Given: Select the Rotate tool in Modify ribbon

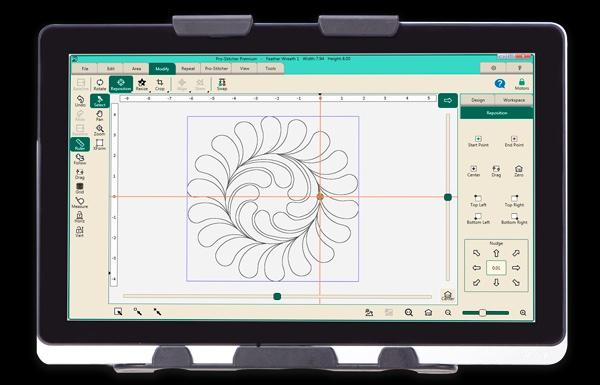Looking at the screenshot, I should click(x=100, y=84).
